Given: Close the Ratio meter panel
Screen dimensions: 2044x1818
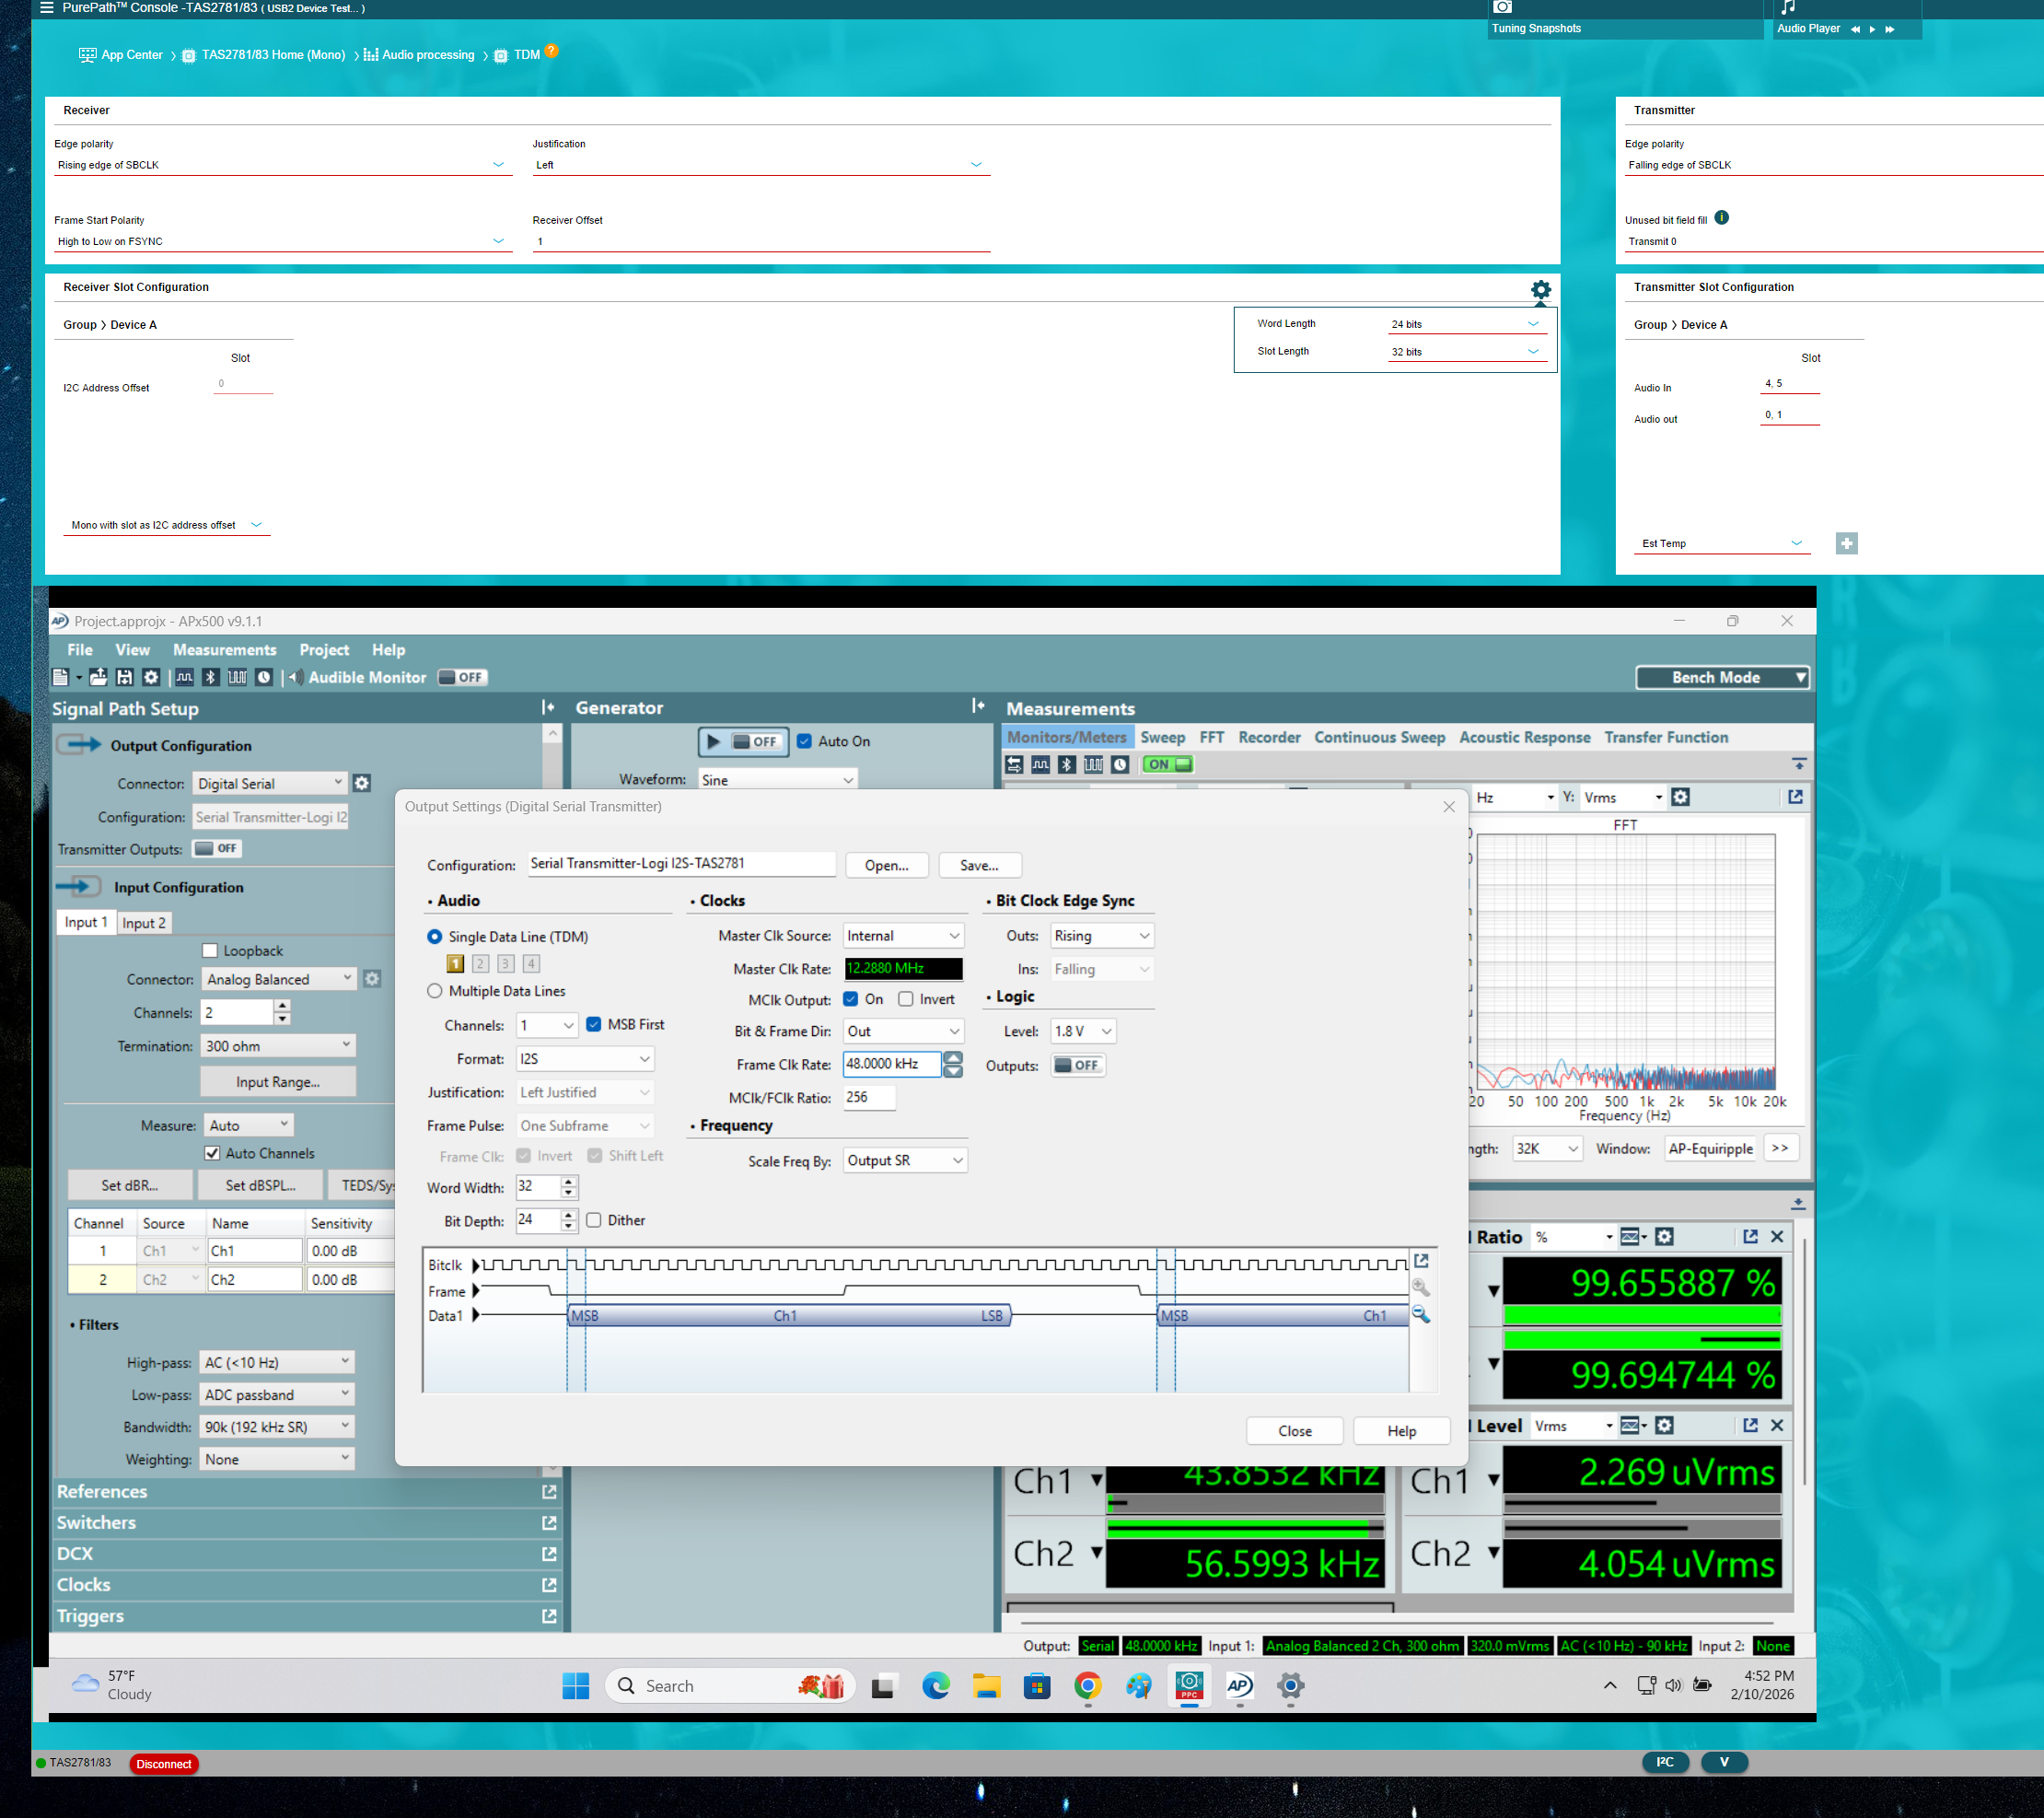Looking at the screenshot, I should [1777, 1236].
